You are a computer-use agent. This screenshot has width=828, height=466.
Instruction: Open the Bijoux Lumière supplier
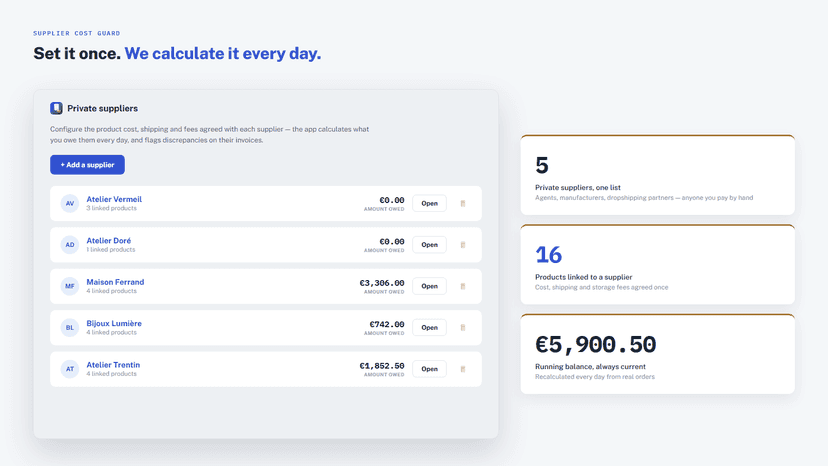coord(429,328)
